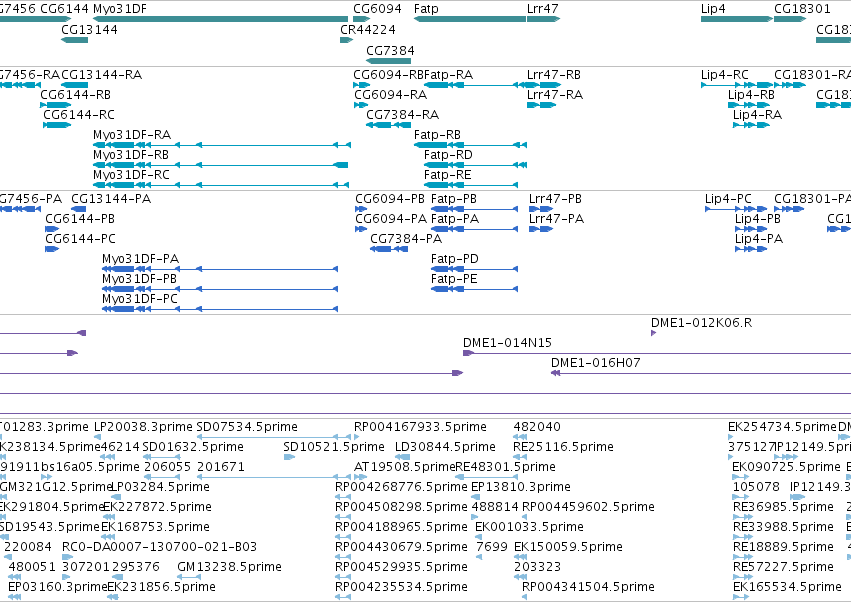Click the CG7384 gene label

pyautogui.click(x=390, y=50)
